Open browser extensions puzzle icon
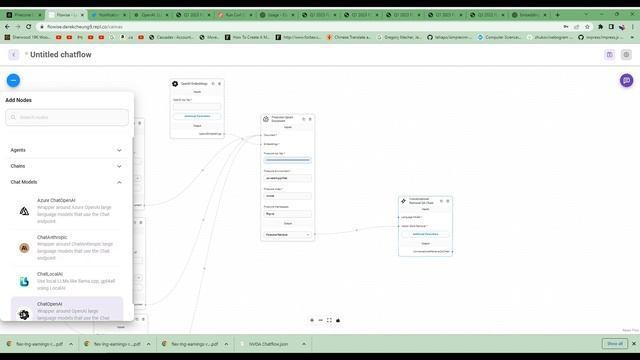Screen dimensions: 640x360 coord(600,27)
